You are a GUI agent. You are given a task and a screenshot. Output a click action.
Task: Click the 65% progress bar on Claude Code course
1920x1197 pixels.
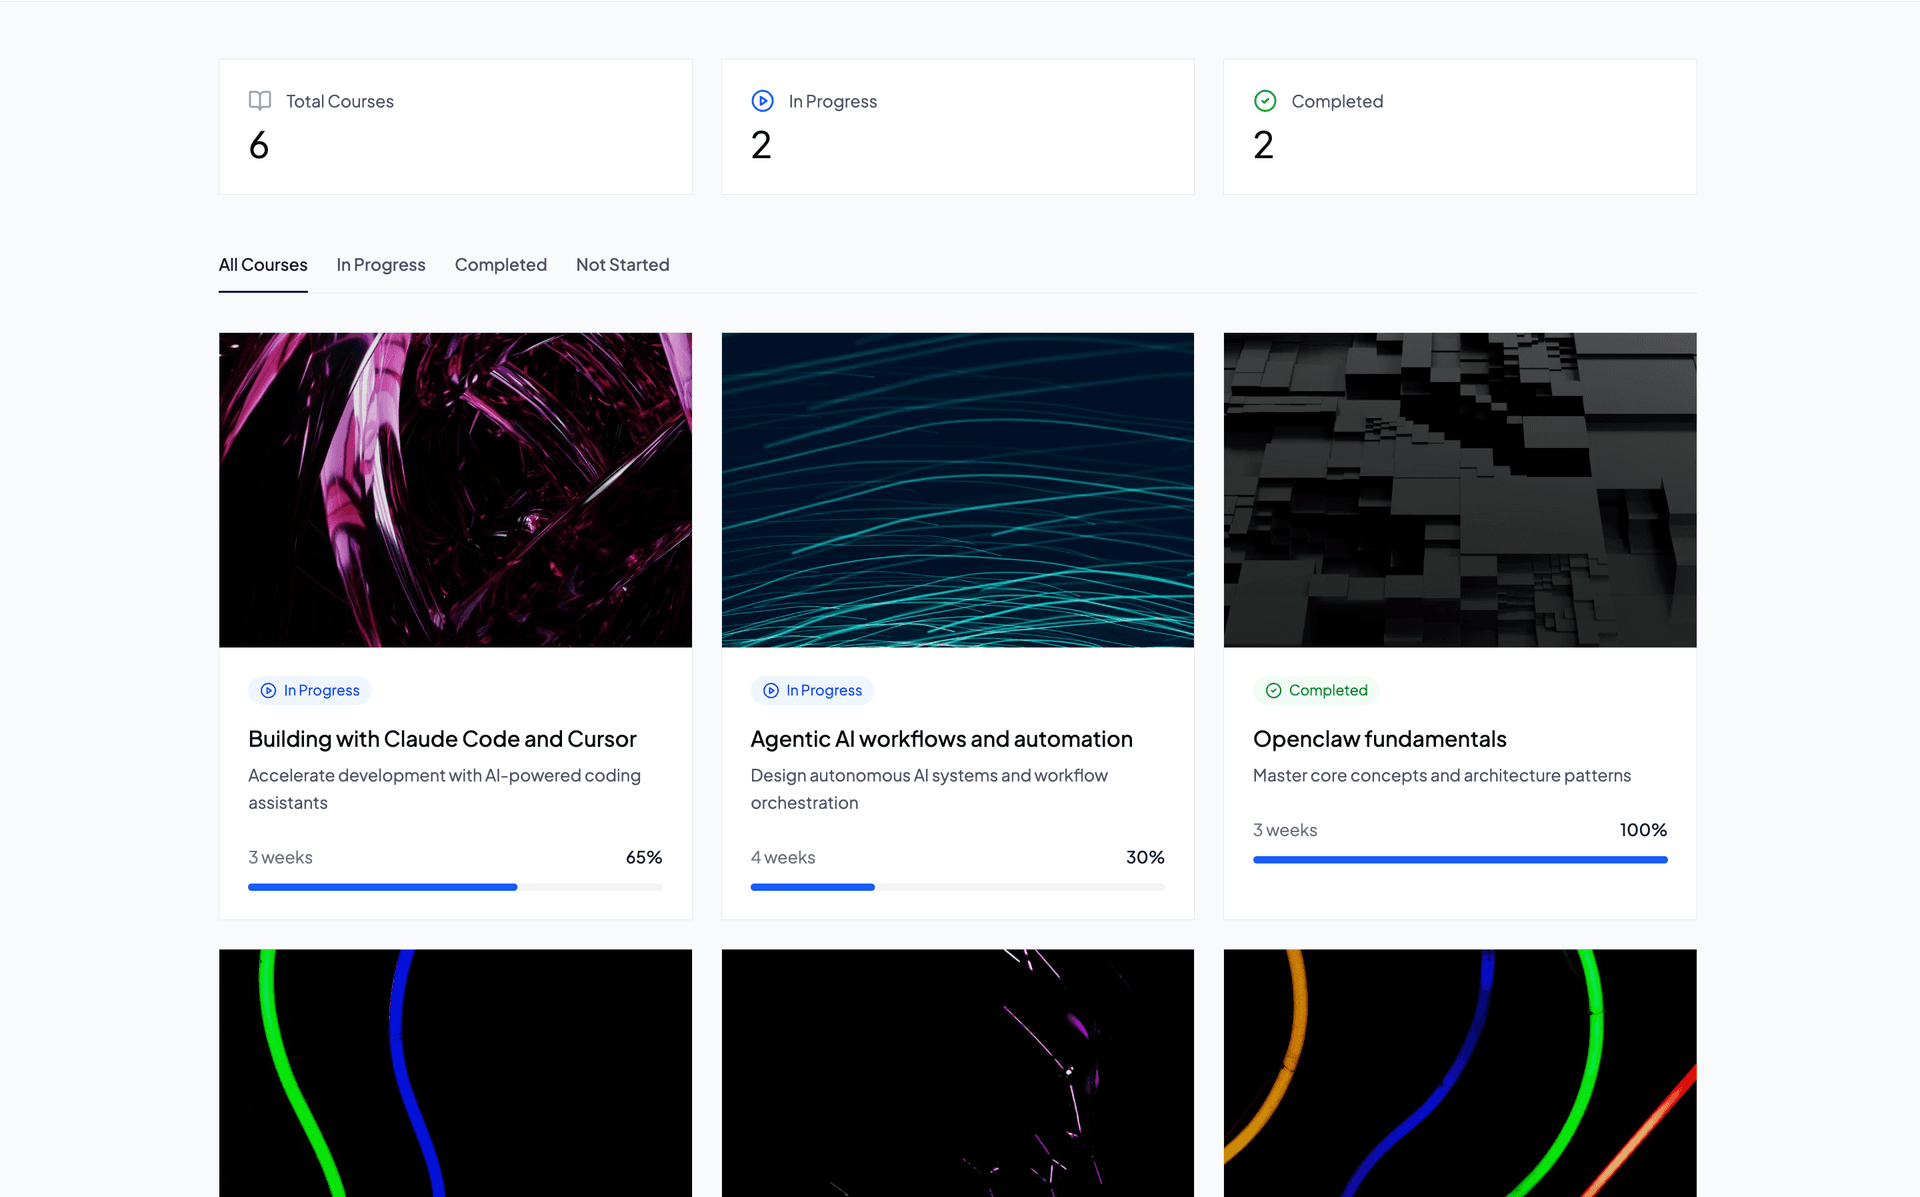coord(455,887)
